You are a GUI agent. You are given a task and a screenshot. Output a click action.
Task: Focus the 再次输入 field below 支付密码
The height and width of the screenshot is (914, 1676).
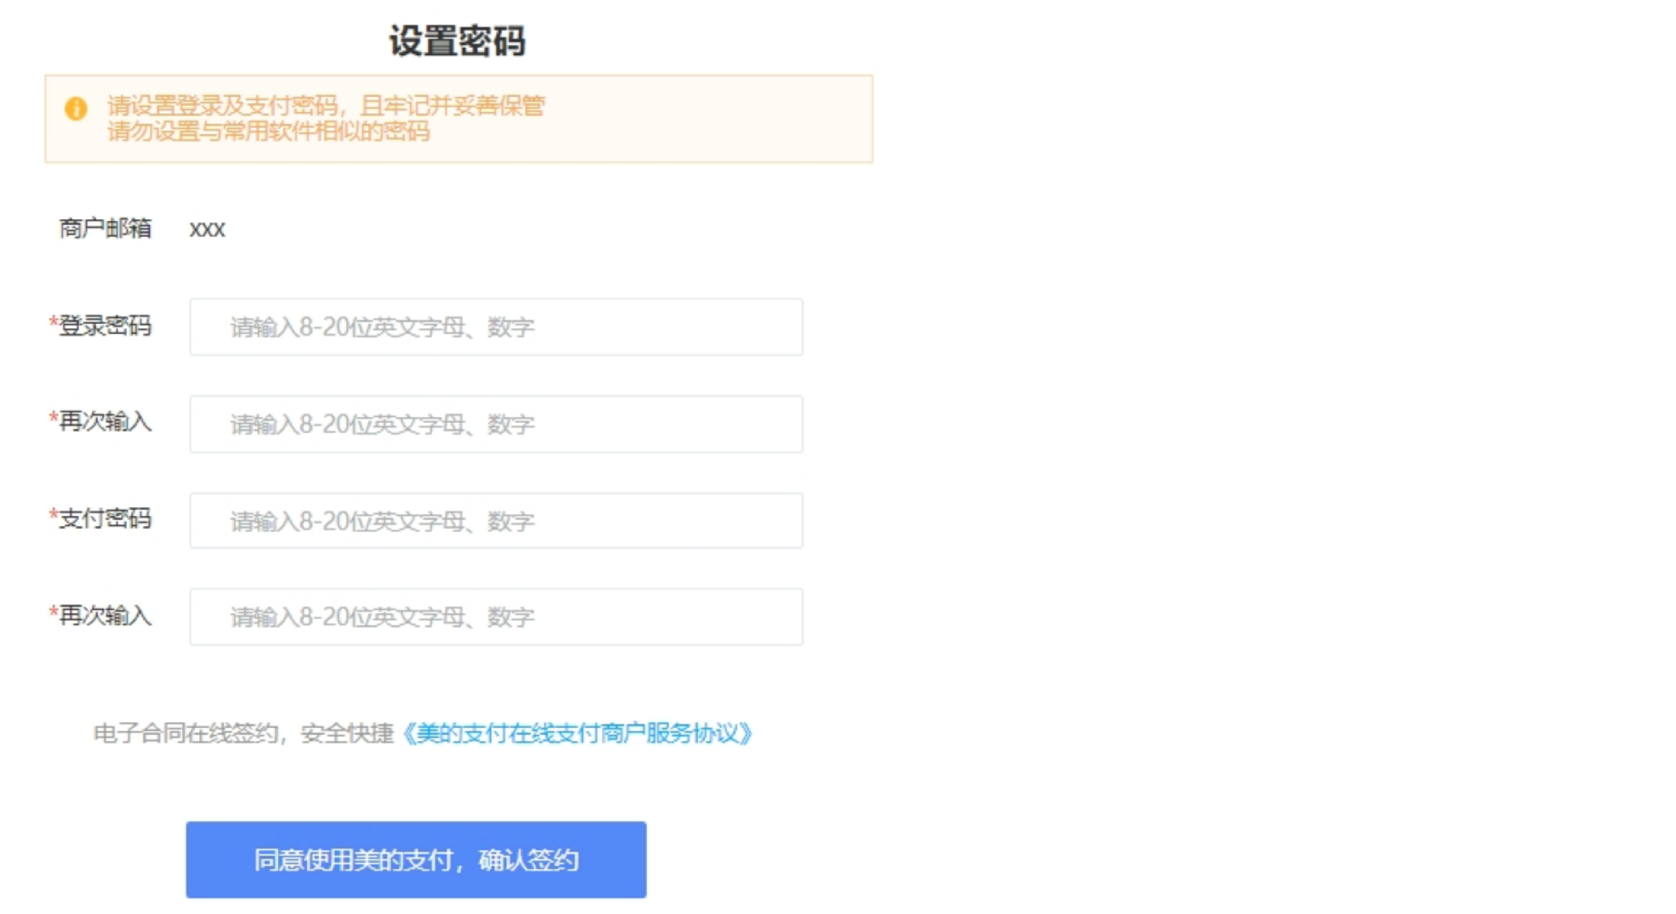(x=496, y=617)
